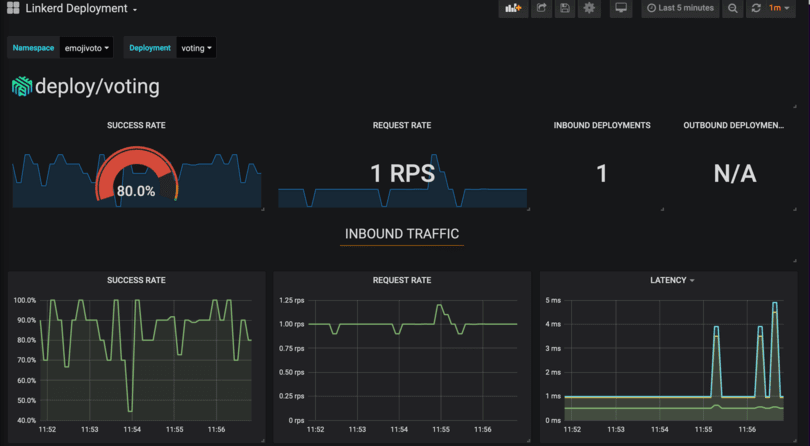Click the Deployment variable label

coord(150,48)
